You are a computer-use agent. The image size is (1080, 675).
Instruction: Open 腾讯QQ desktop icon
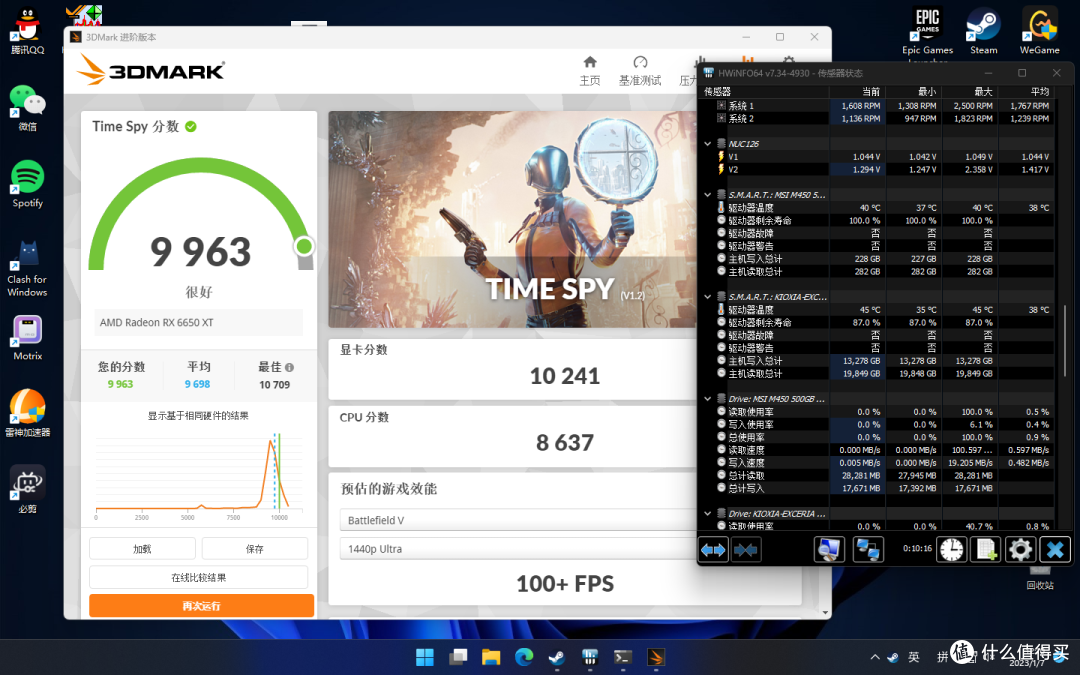tap(28, 31)
